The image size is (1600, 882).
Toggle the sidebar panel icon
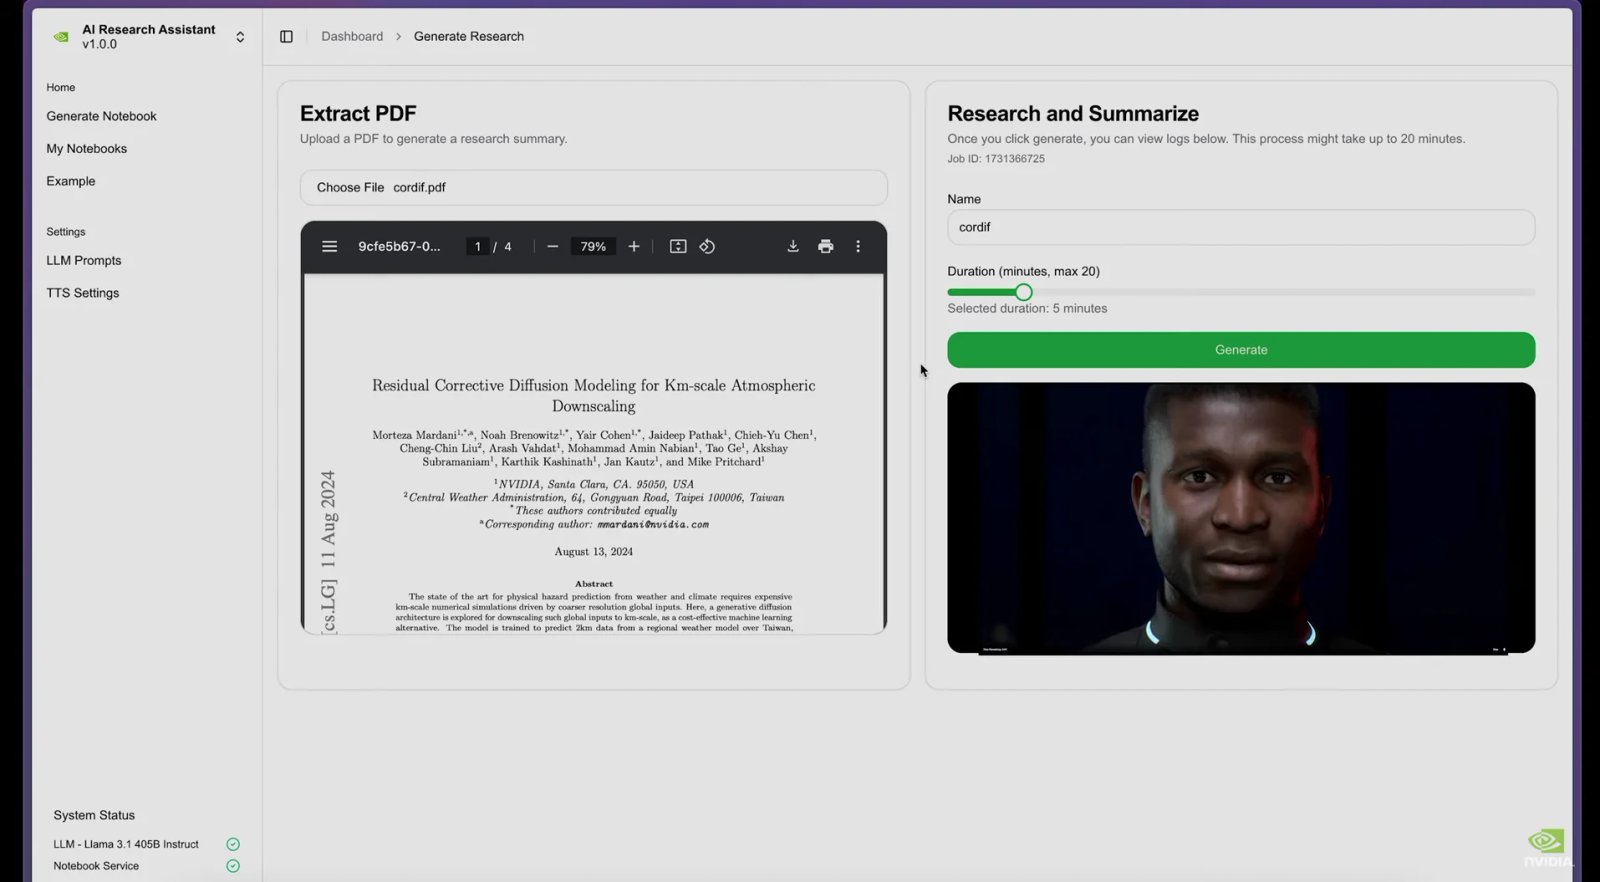[x=286, y=37]
